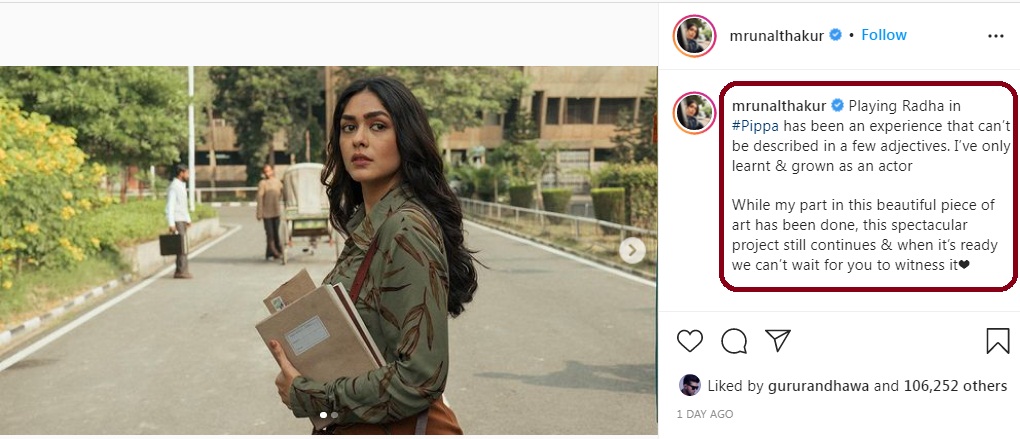This screenshot has width=1020, height=439.
Task: Go to the next photo with the carousel arrow
Action: tap(632, 251)
